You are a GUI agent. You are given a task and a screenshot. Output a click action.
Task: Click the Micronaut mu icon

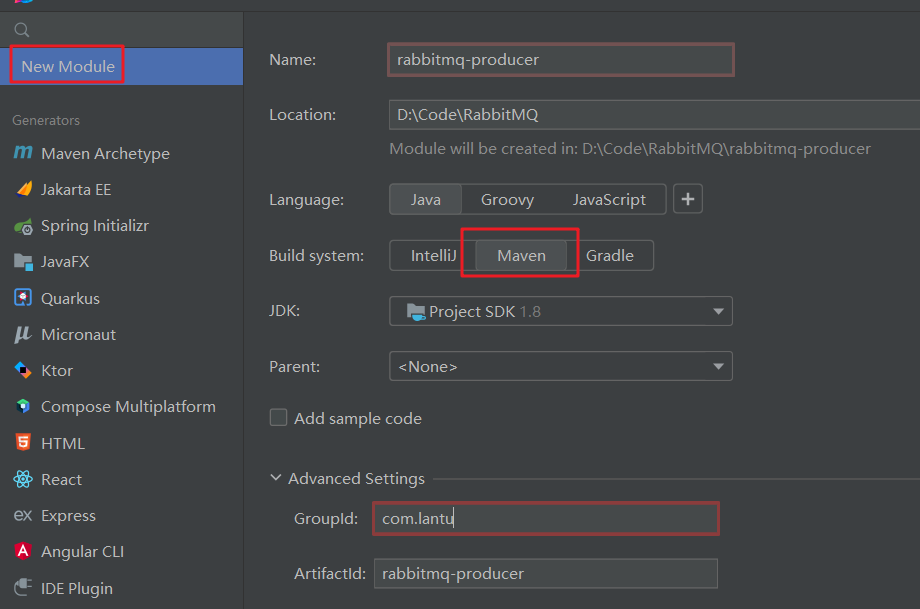(x=22, y=334)
